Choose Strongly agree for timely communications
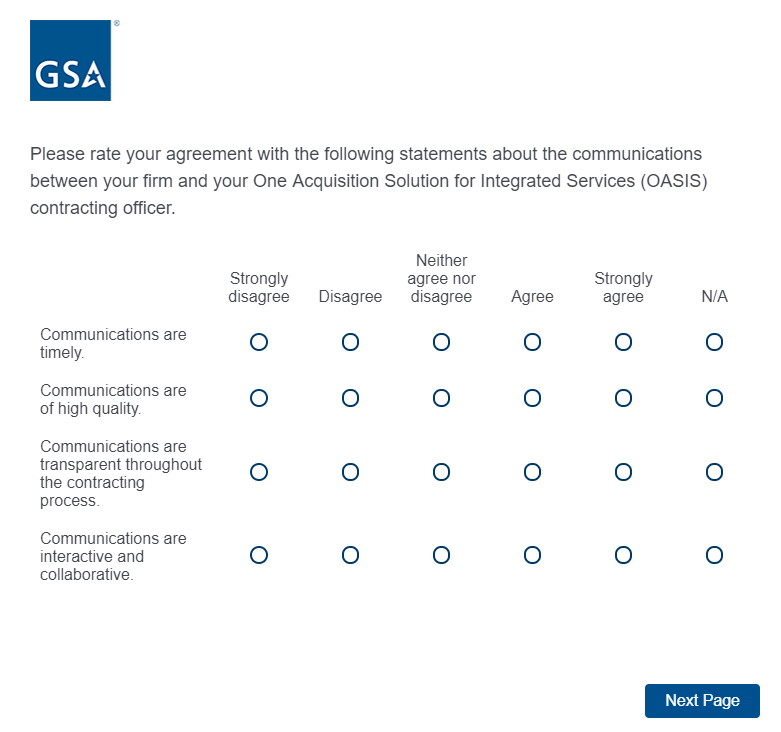 click(623, 342)
